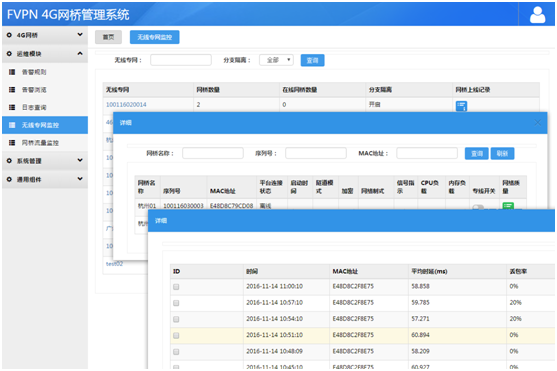Select the 无线专网监控 tab at top
This screenshot has width=557, height=371.
pyautogui.click(x=155, y=37)
